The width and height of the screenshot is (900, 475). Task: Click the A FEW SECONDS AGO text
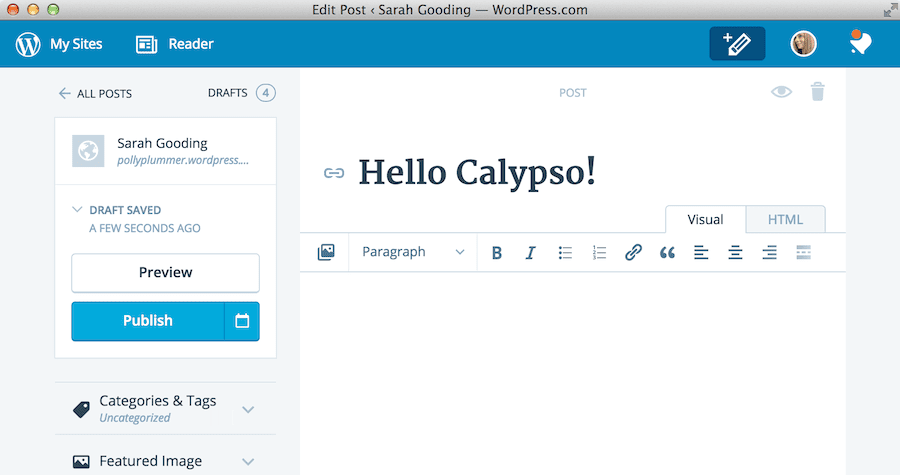point(145,228)
